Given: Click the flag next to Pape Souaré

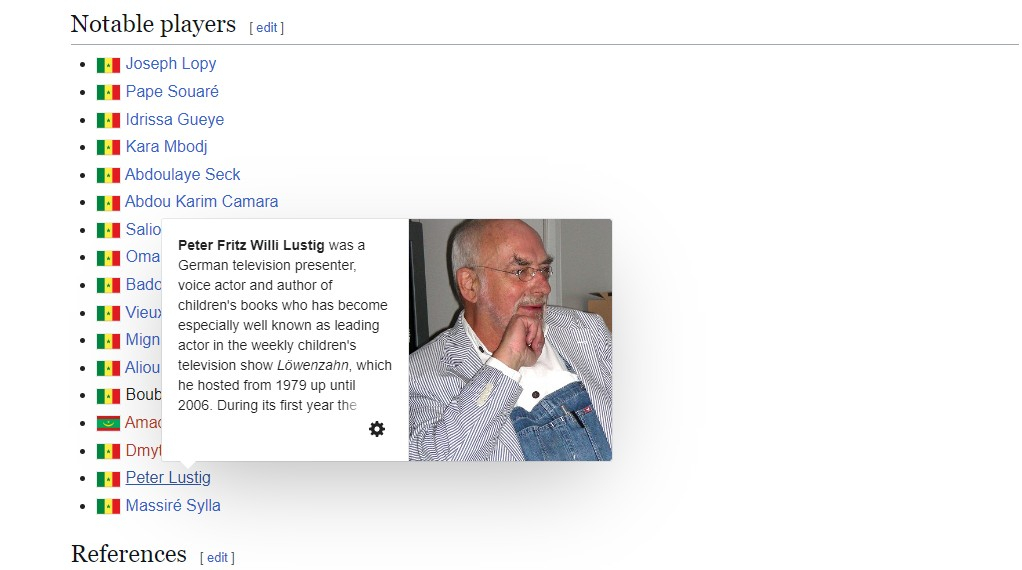Looking at the screenshot, I should coord(108,93).
